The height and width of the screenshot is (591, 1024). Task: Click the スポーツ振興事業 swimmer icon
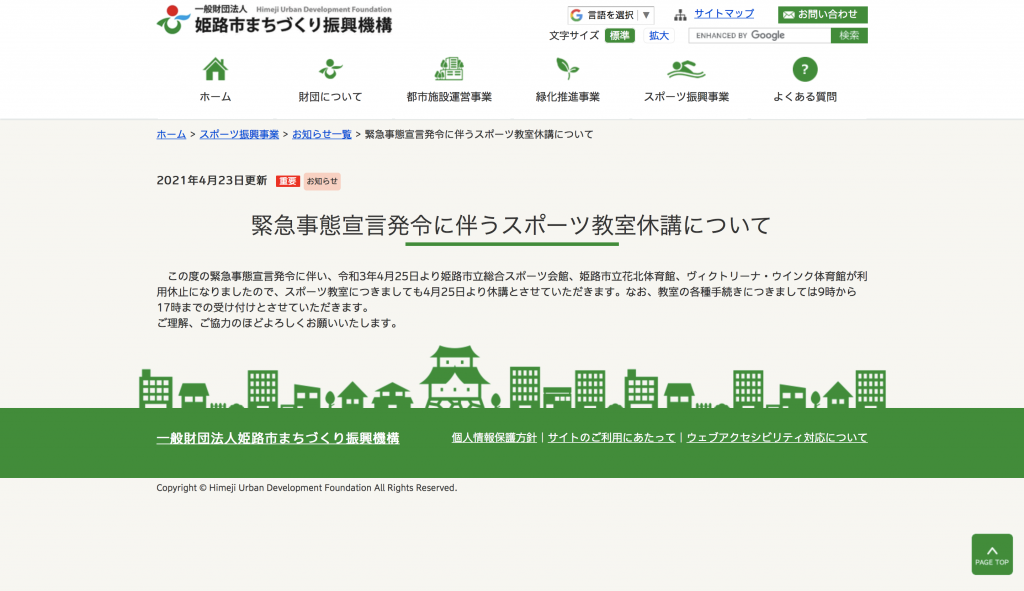686,69
